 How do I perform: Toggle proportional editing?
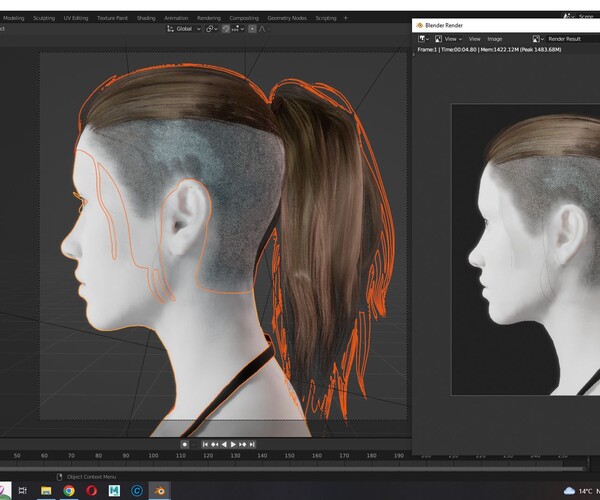click(252, 29)
